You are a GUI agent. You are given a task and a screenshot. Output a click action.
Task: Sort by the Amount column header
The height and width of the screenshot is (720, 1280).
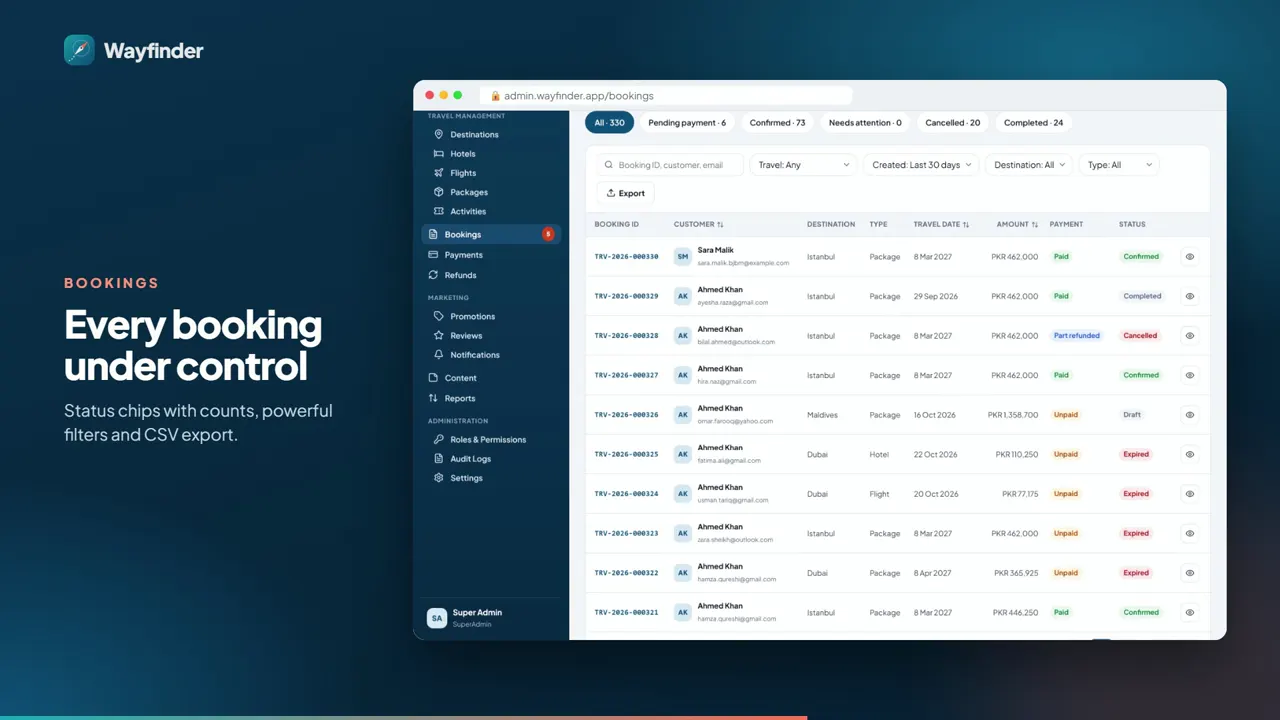[x=1017, y=224]
